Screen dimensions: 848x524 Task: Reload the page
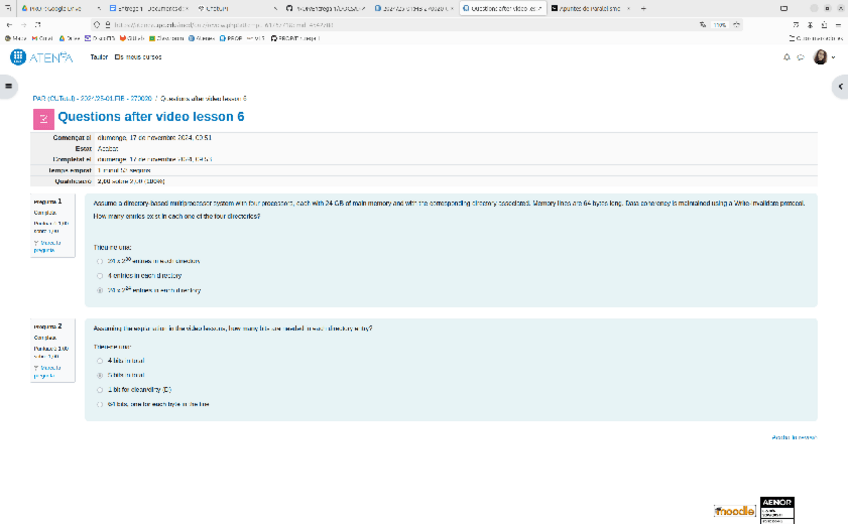click(38, 25)
